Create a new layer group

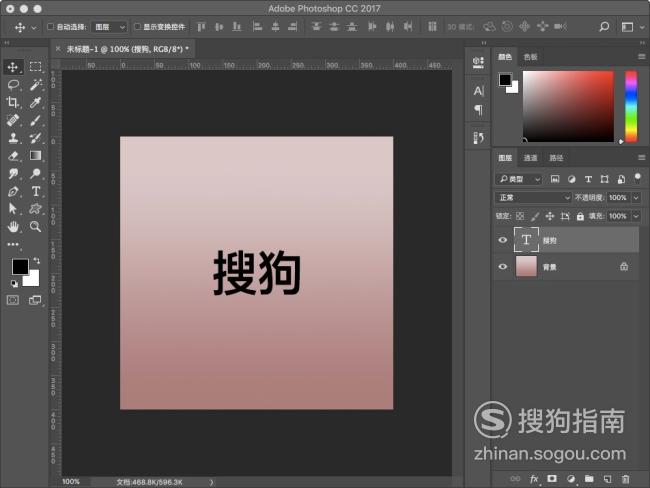pos(589,479)
